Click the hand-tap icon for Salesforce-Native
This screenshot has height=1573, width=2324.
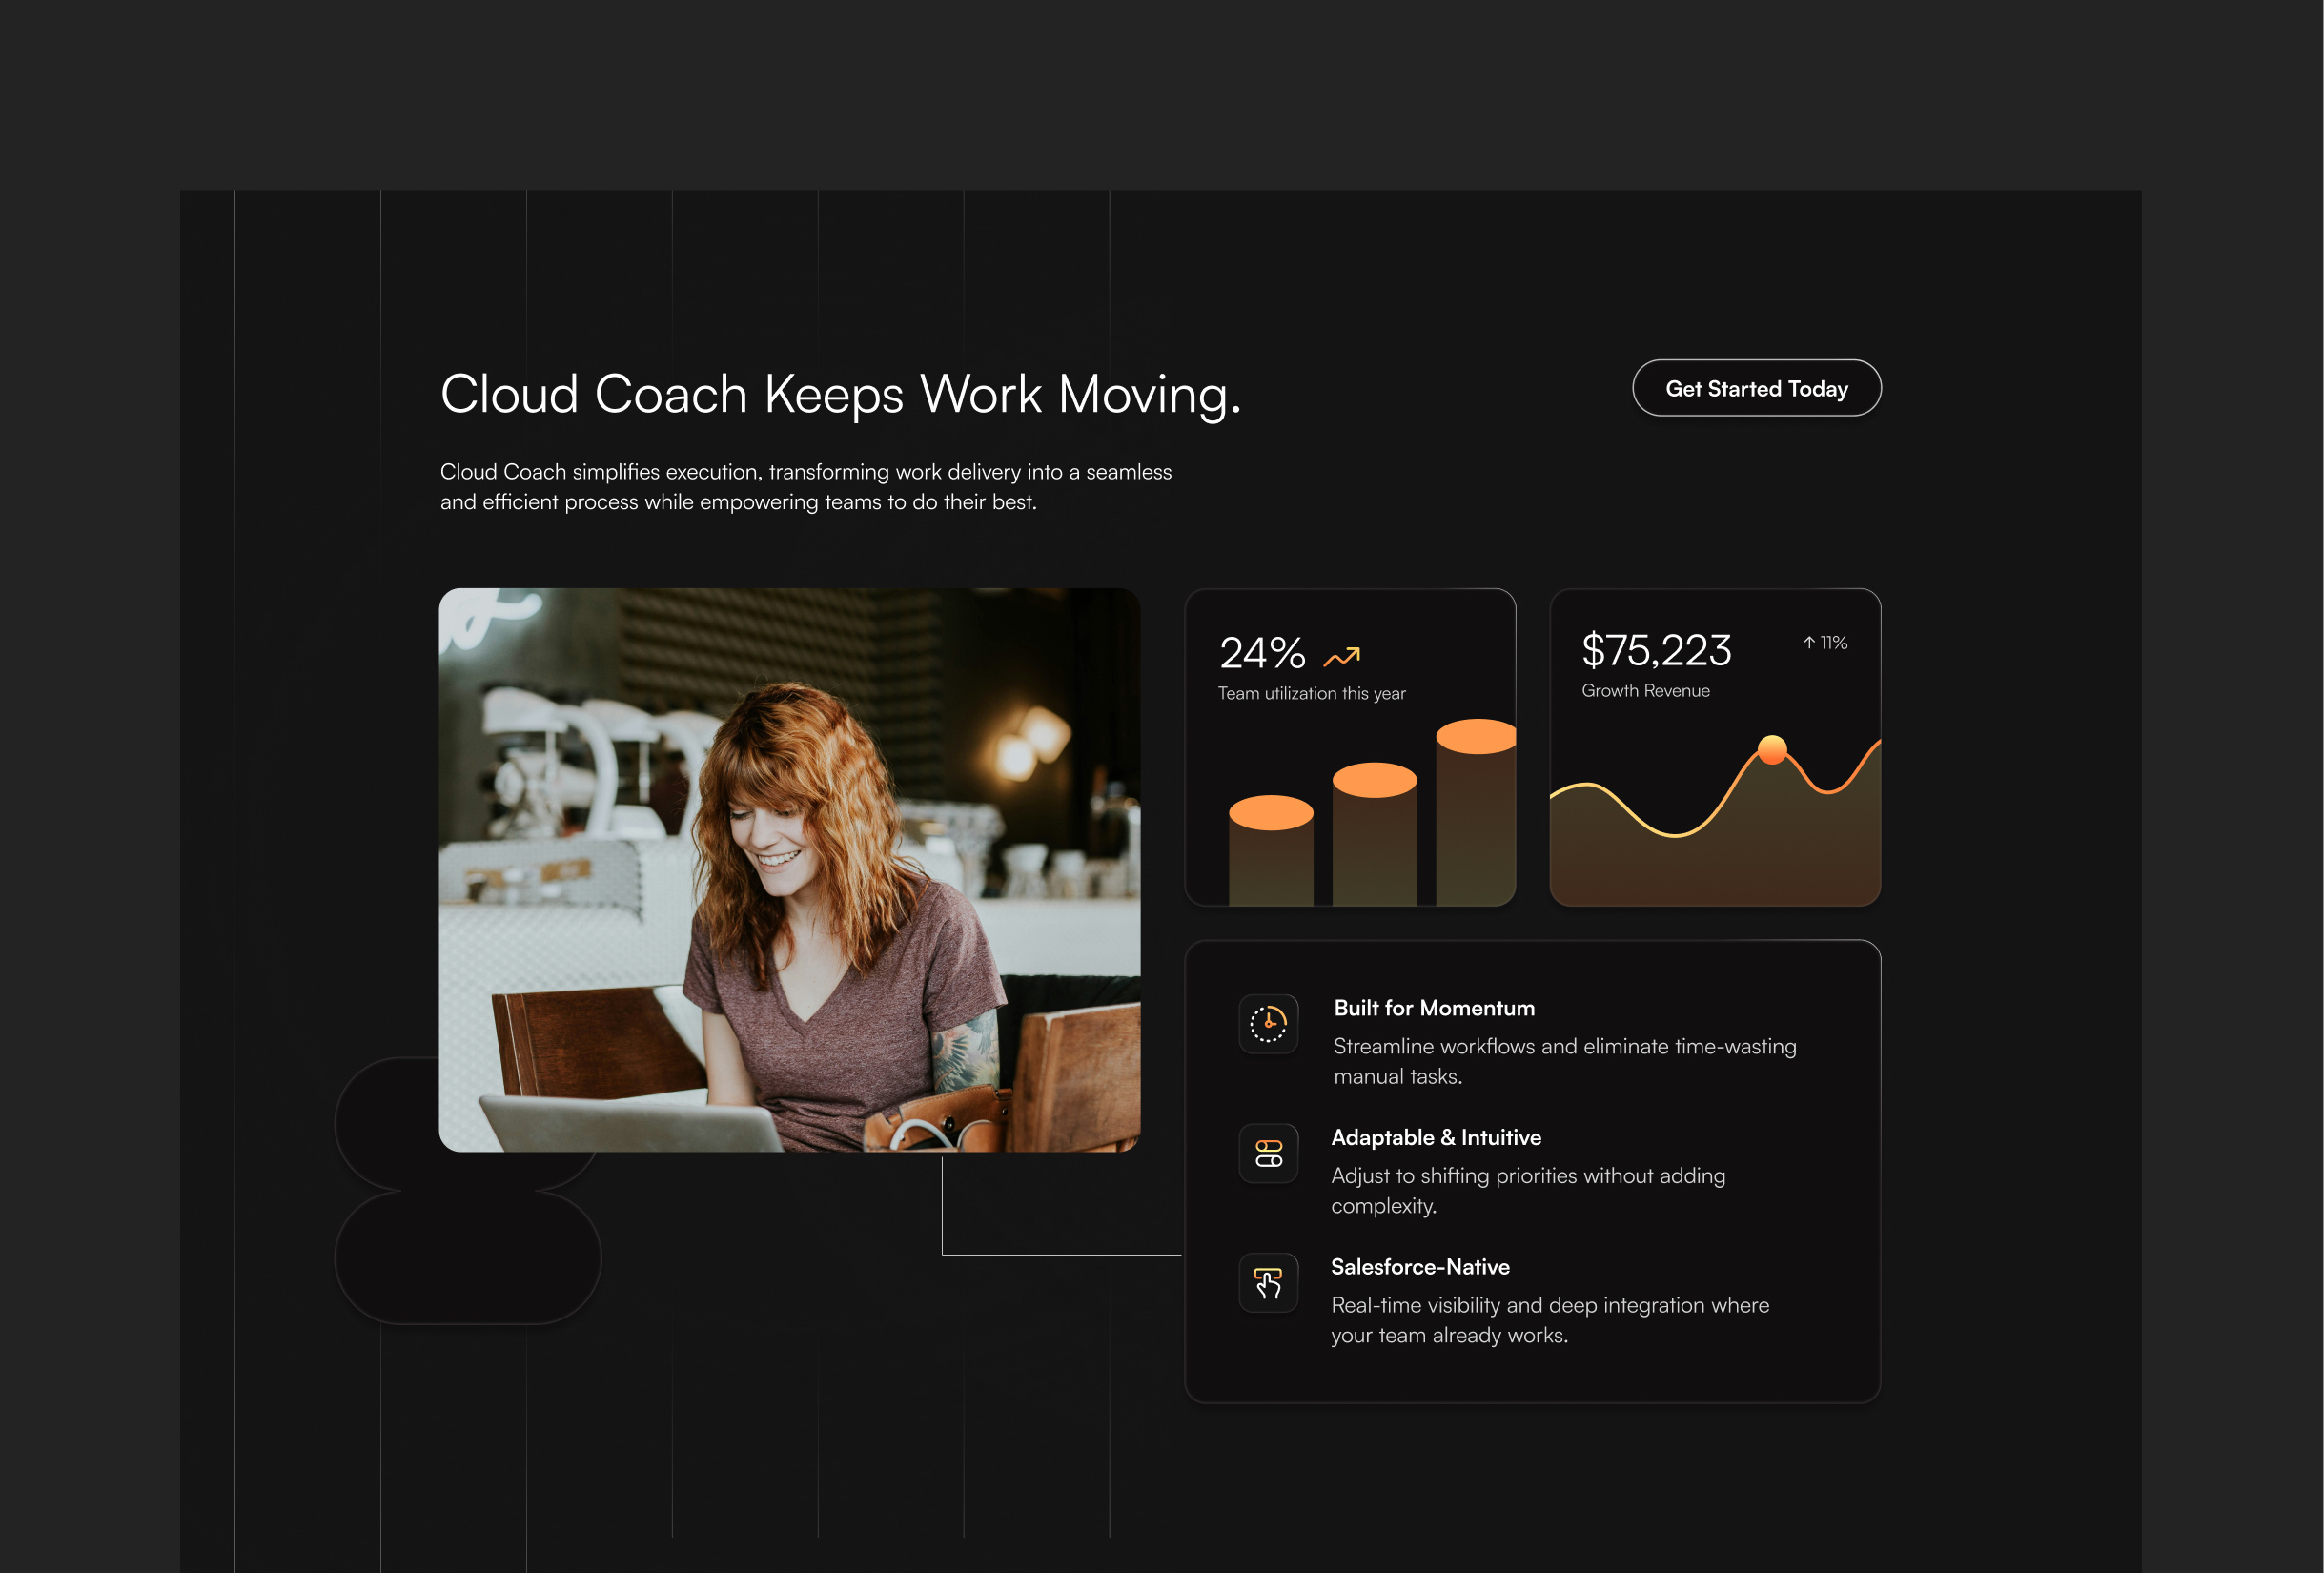pyautogui.click(x=1267, y=1283)
